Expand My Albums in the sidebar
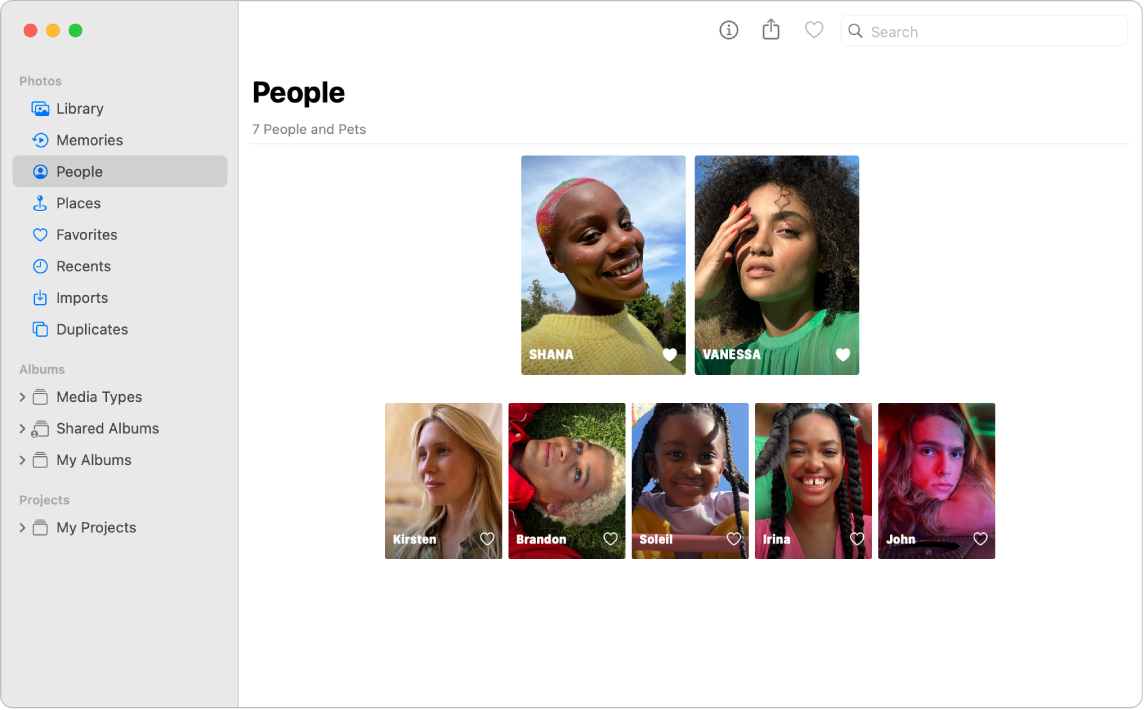 22,460
